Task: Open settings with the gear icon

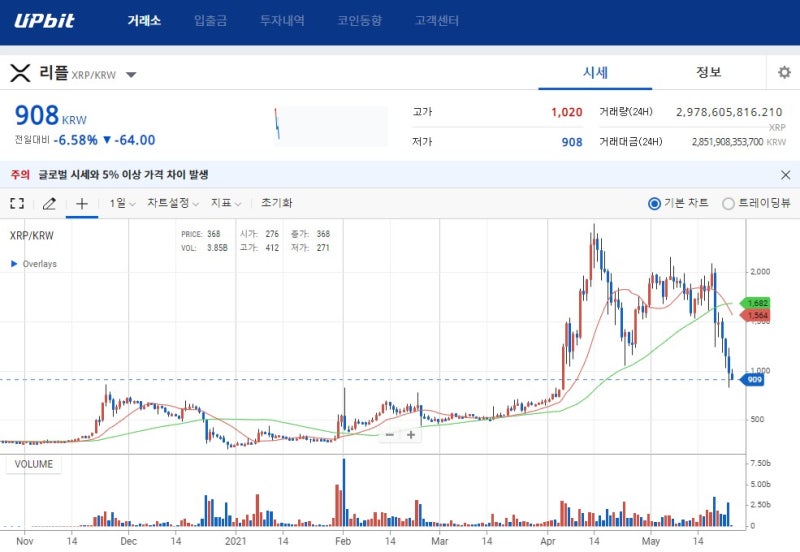Action: (x=784, y=72)
